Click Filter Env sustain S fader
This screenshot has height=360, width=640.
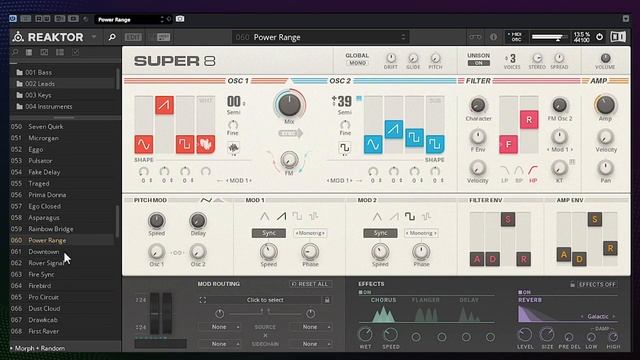[x=508, y=220]
